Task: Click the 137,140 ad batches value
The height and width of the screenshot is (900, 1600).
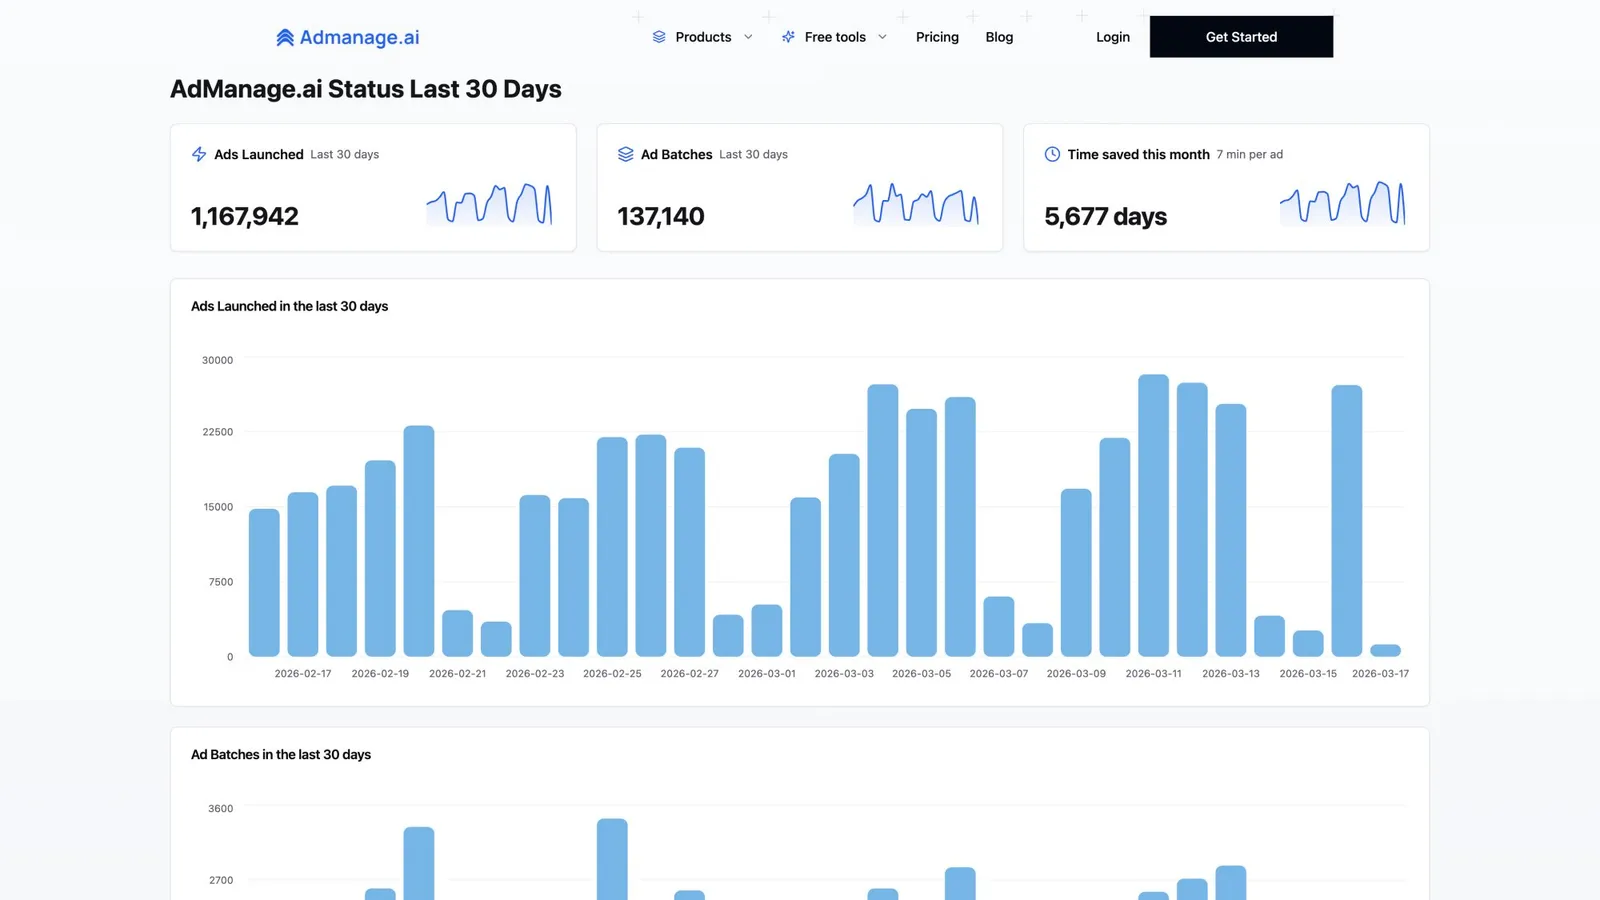Action: 661,216
